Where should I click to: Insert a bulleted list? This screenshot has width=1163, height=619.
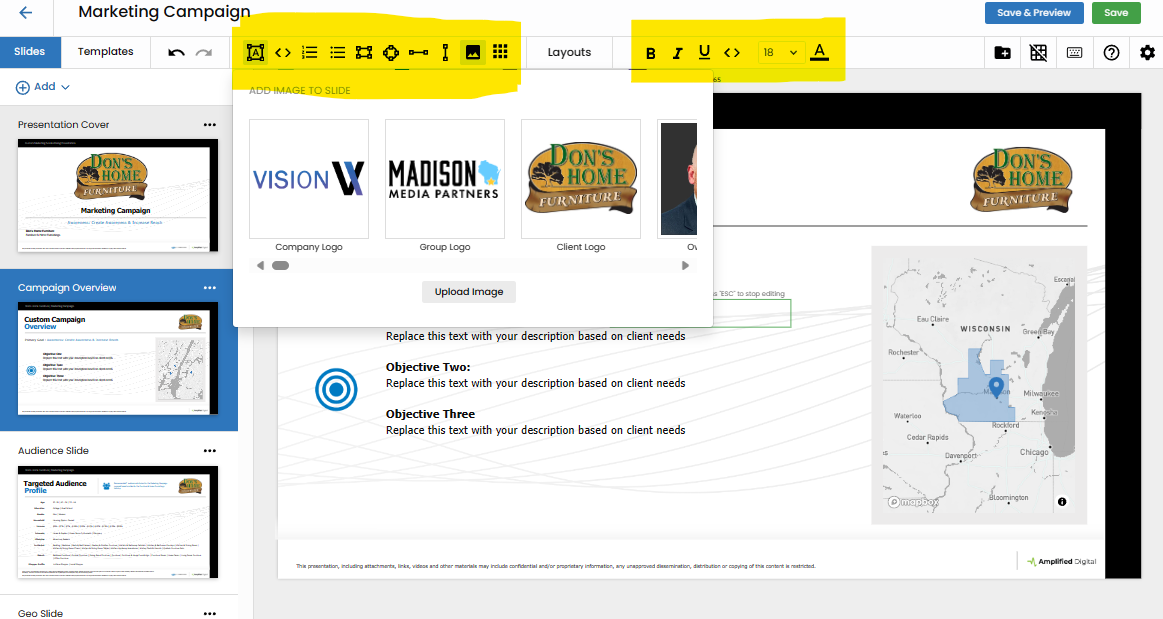click(x=337, y=52)
